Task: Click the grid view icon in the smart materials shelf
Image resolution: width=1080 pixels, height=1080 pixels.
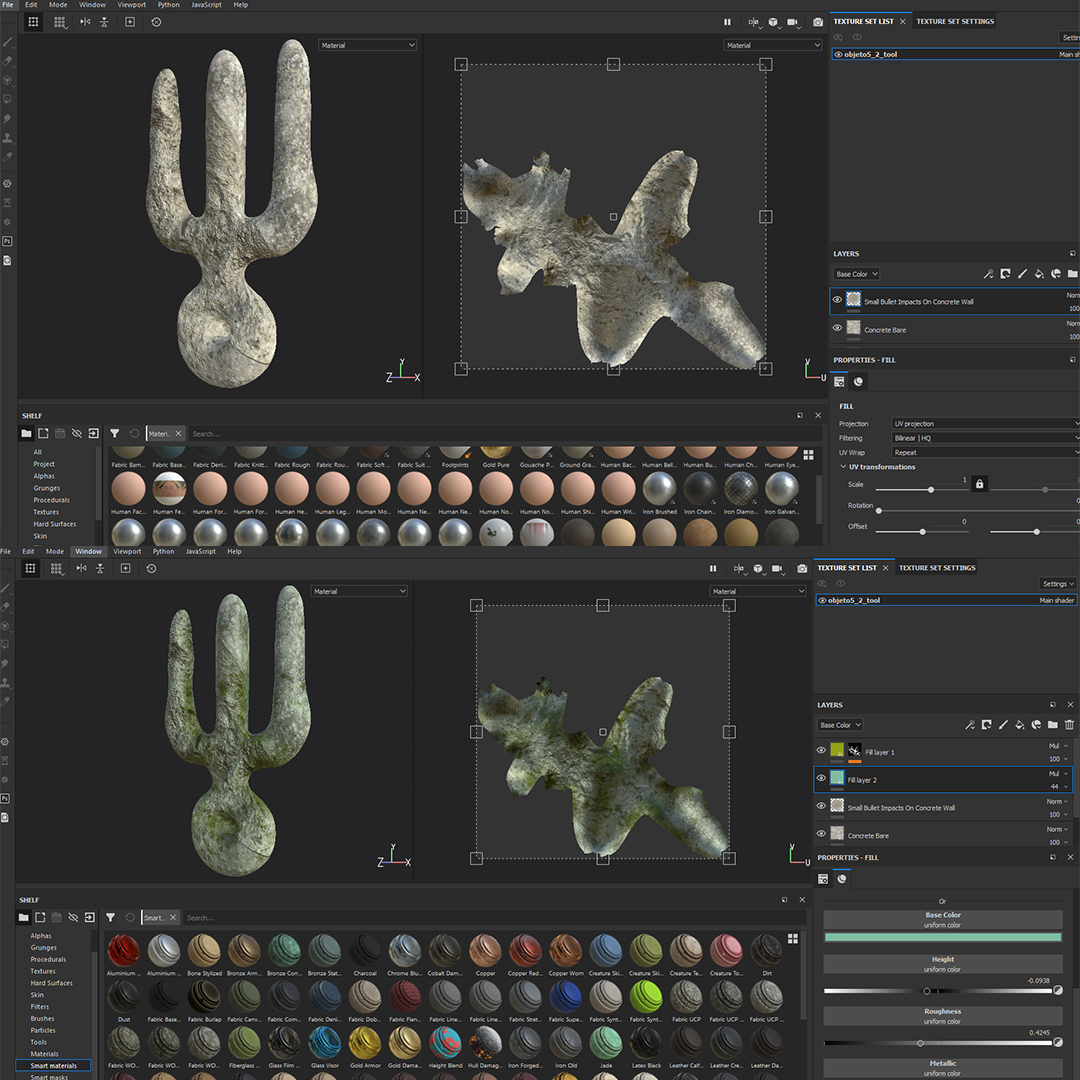Action: [x=793, y=939]
